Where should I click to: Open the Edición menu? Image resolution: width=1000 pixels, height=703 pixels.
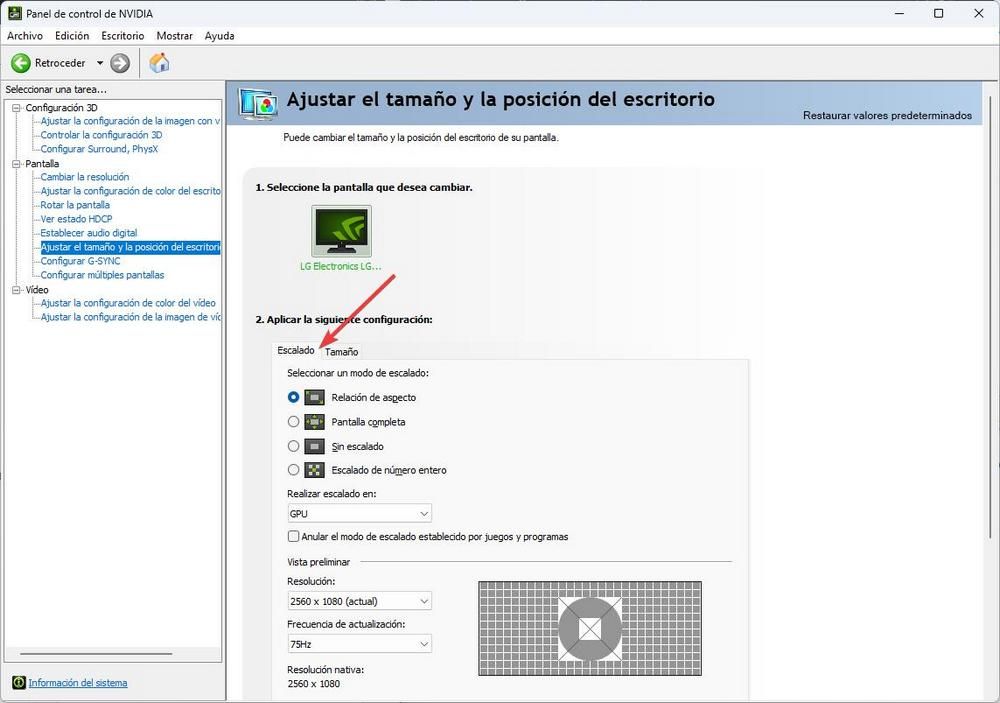click(x=72, y=36)
